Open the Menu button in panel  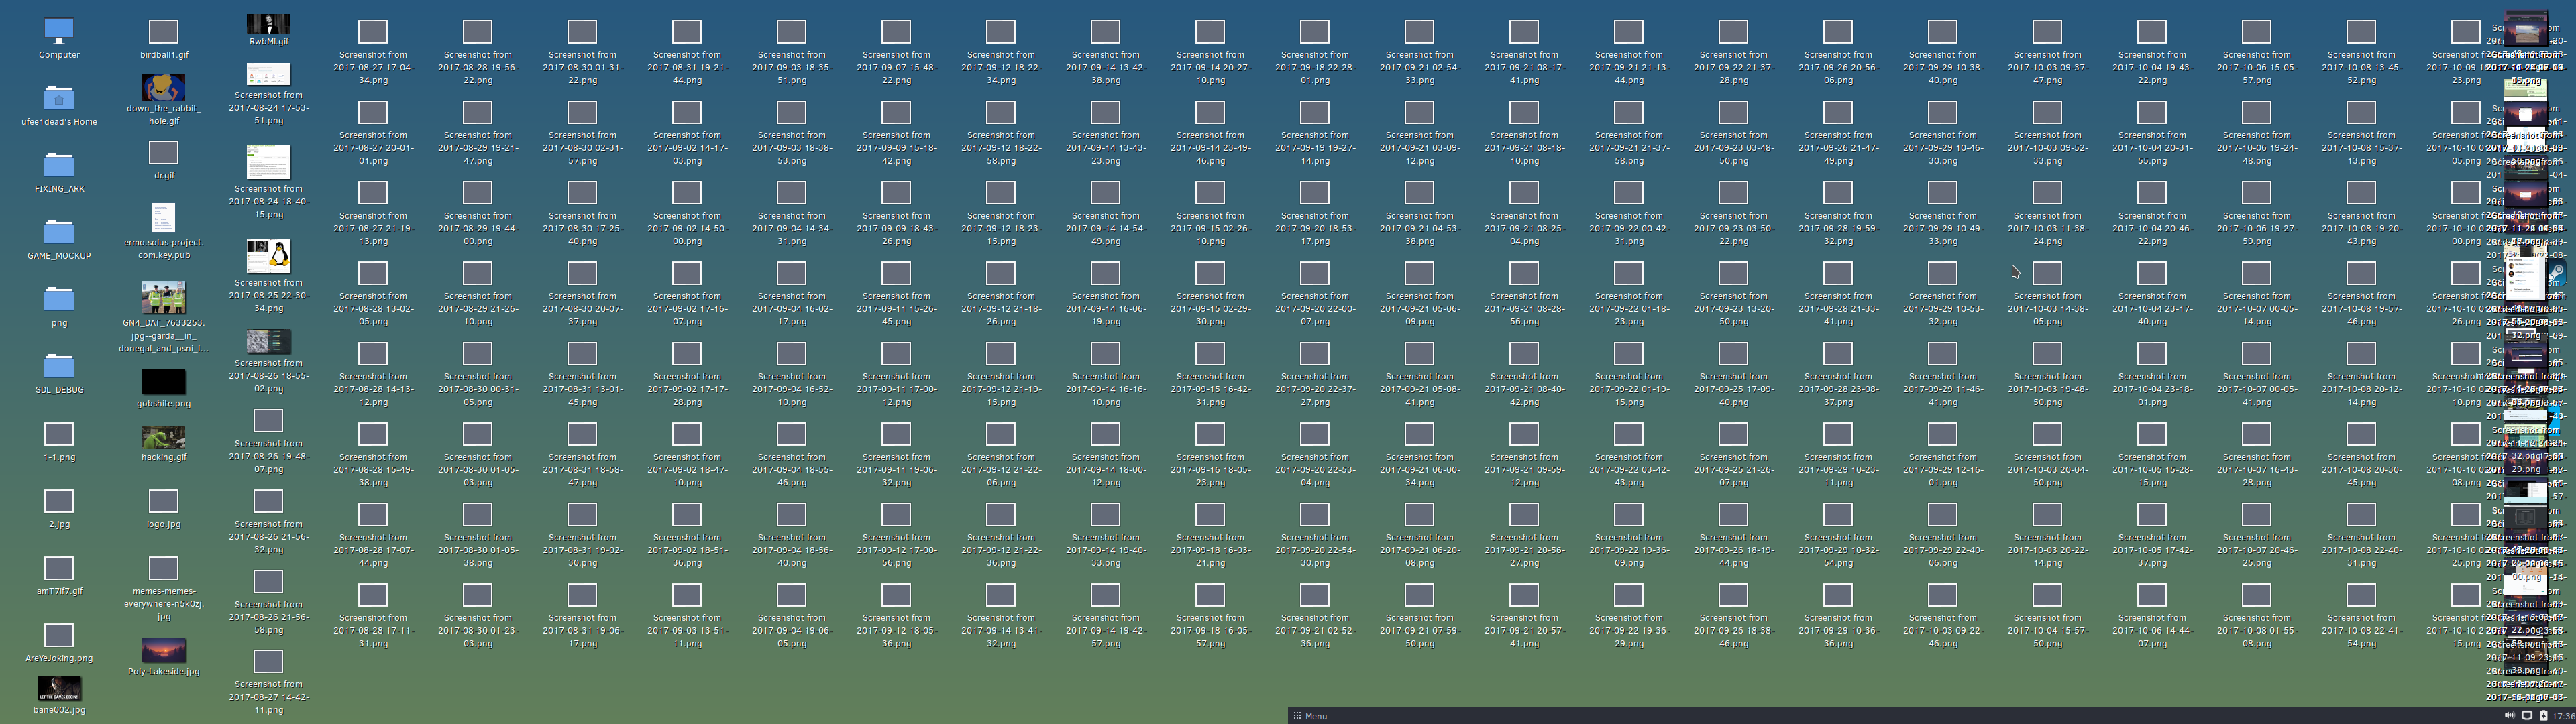1310,716
